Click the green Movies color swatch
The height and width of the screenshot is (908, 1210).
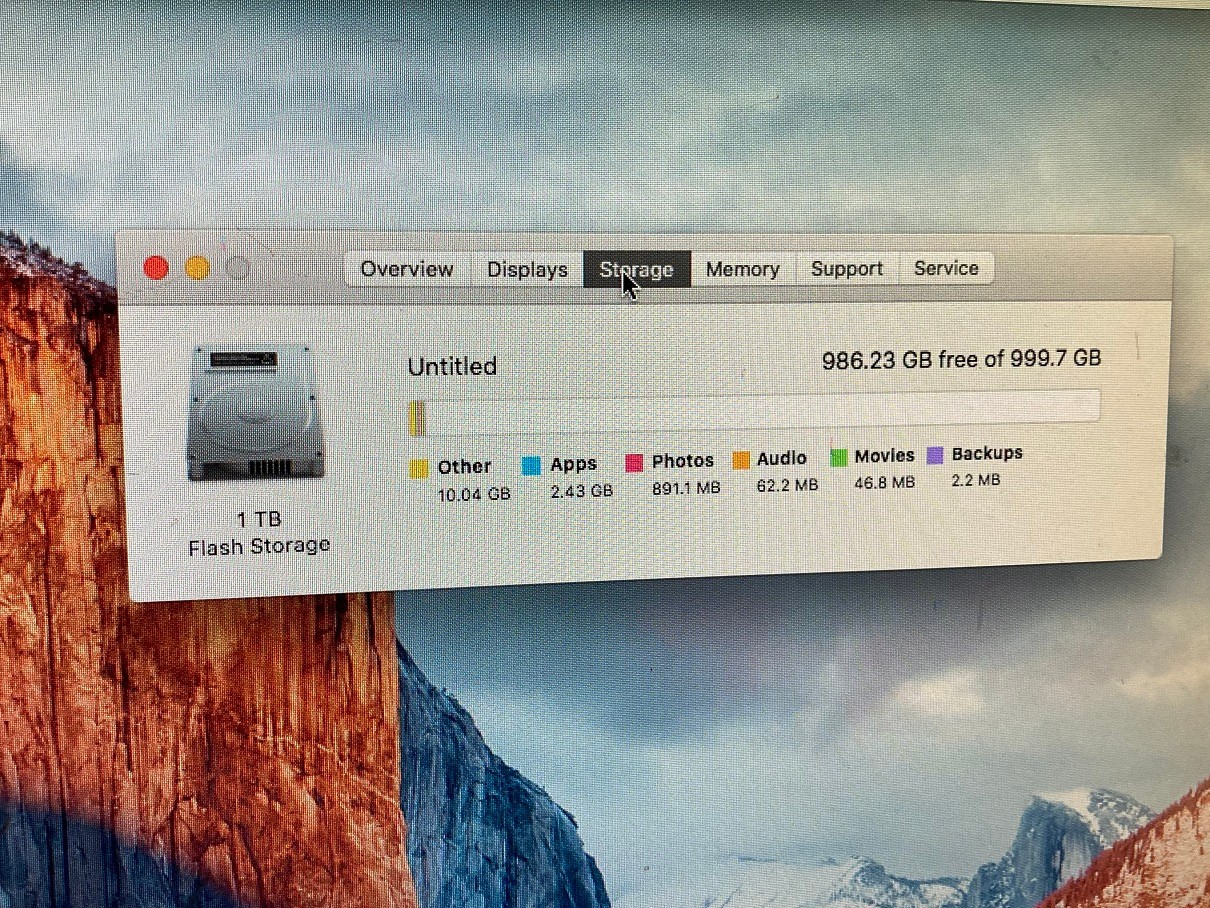[x=838, y=457]
